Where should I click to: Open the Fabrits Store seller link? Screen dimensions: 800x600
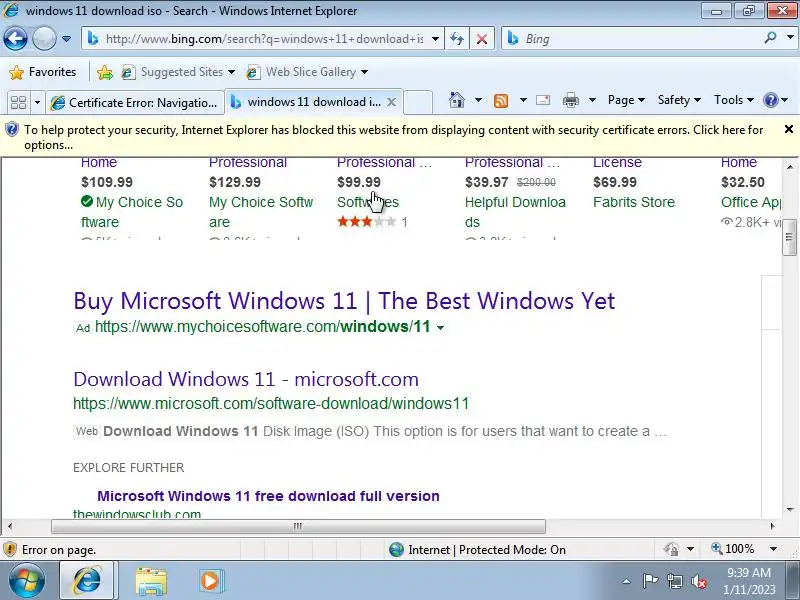pyautogui.click(x=634, y=202)
